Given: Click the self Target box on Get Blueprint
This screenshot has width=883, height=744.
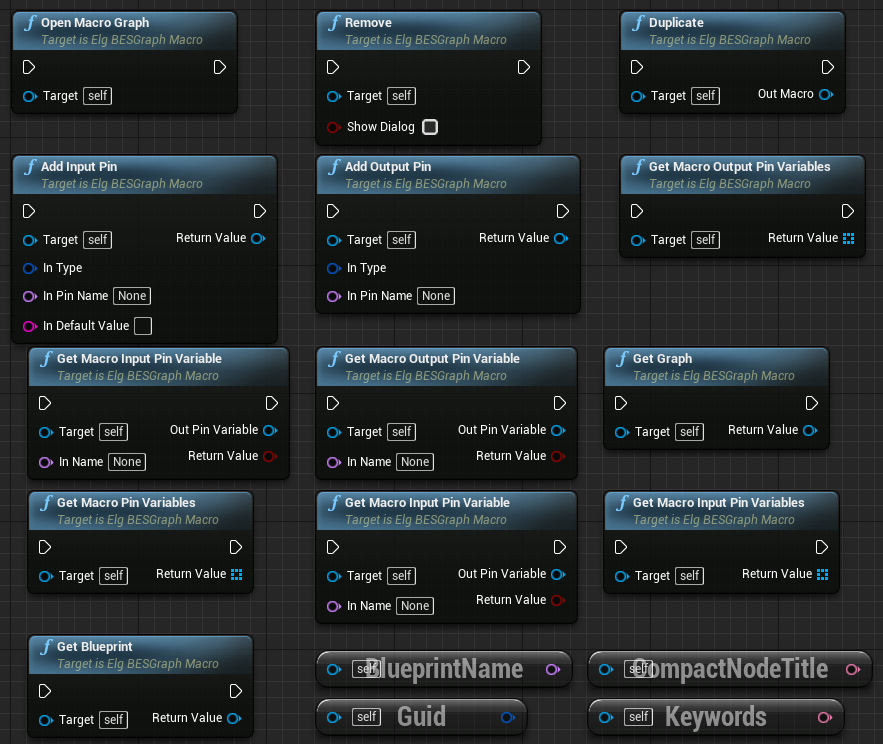Looking at the screenshot, I should click(x=114, y=720).
